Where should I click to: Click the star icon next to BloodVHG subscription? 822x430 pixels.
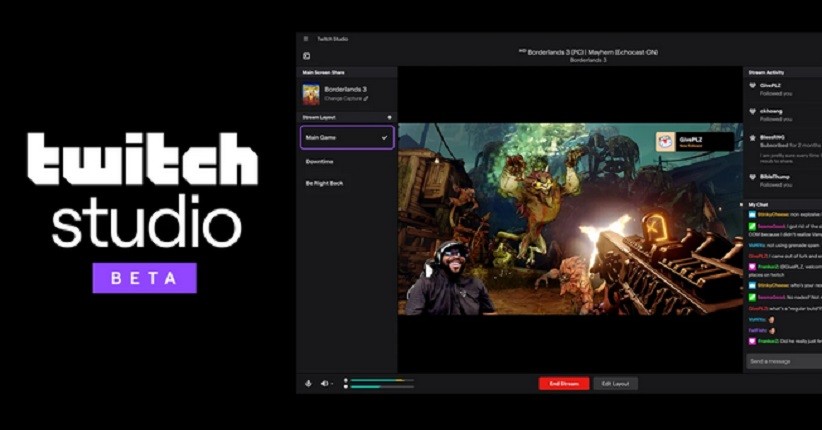(x=752, y=137)
